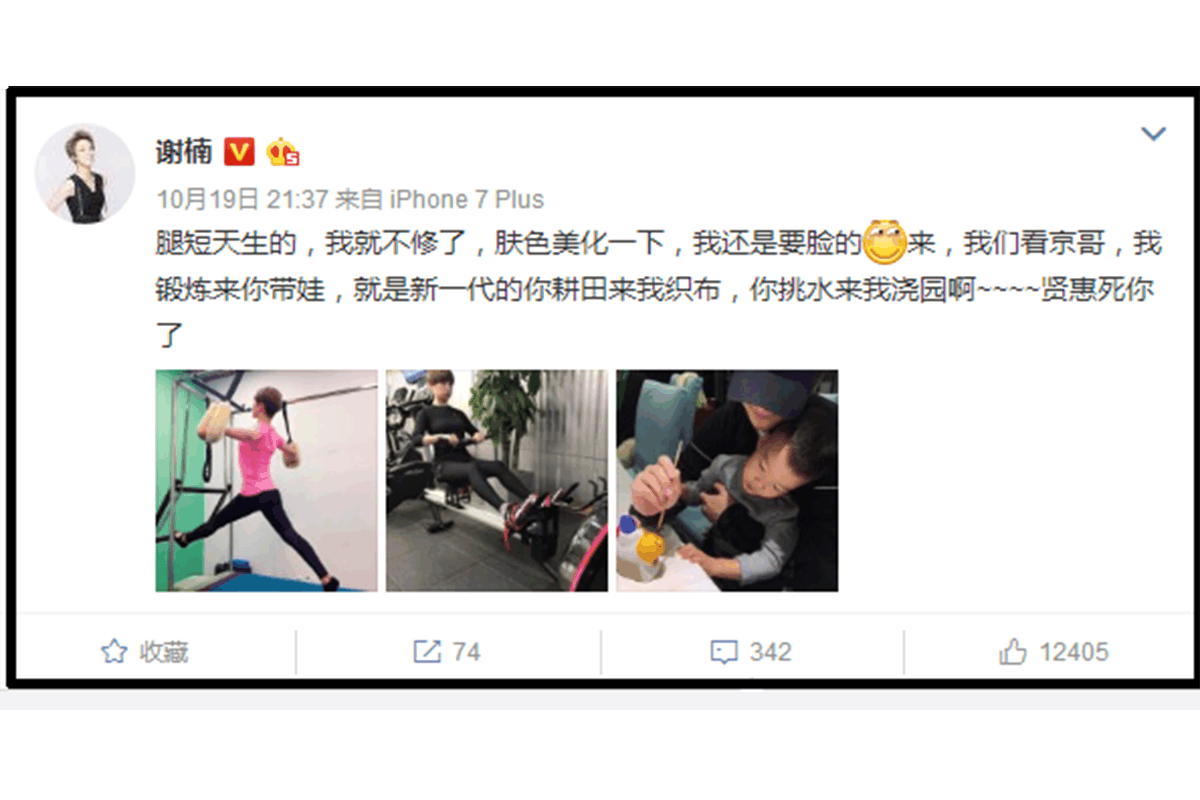Screen dimensions: 1200x800
Task: Click the 12405 likes count
Action: pos(1074,653)
